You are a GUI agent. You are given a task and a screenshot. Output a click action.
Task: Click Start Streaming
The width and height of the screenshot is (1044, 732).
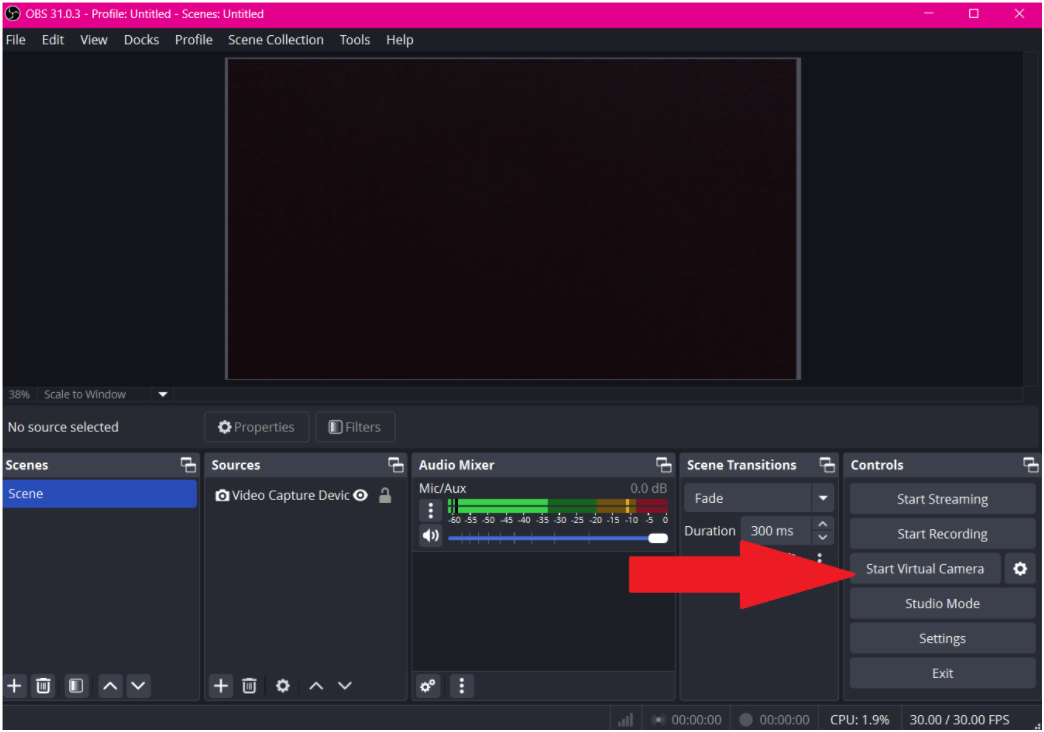pos(942,499)
